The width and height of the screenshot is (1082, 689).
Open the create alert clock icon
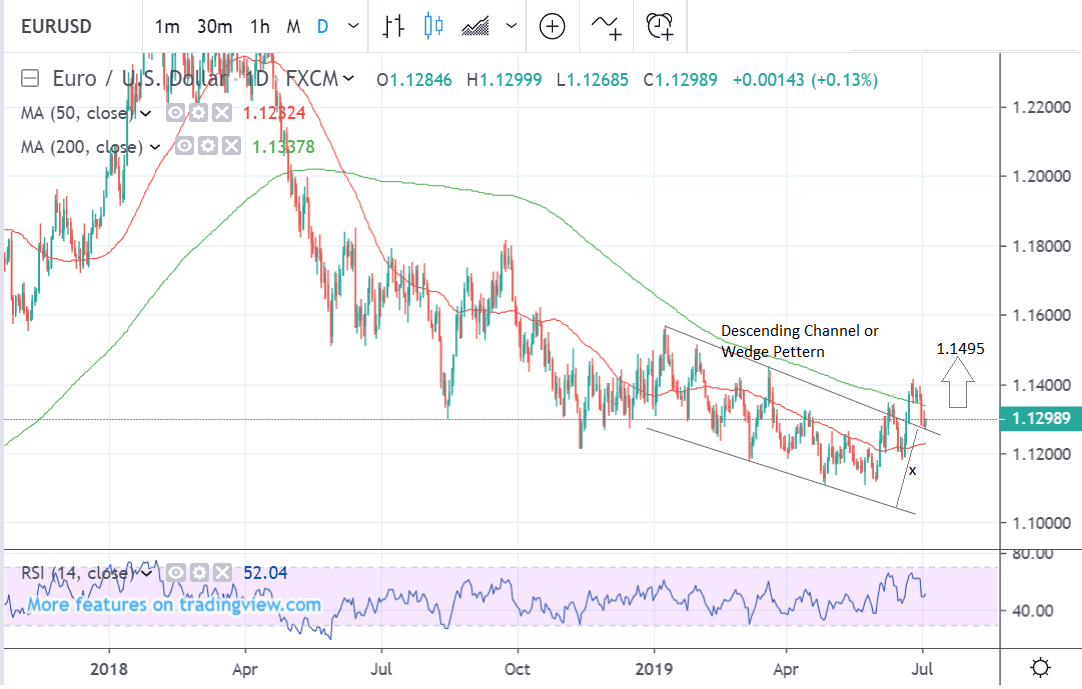click(660, 26)
